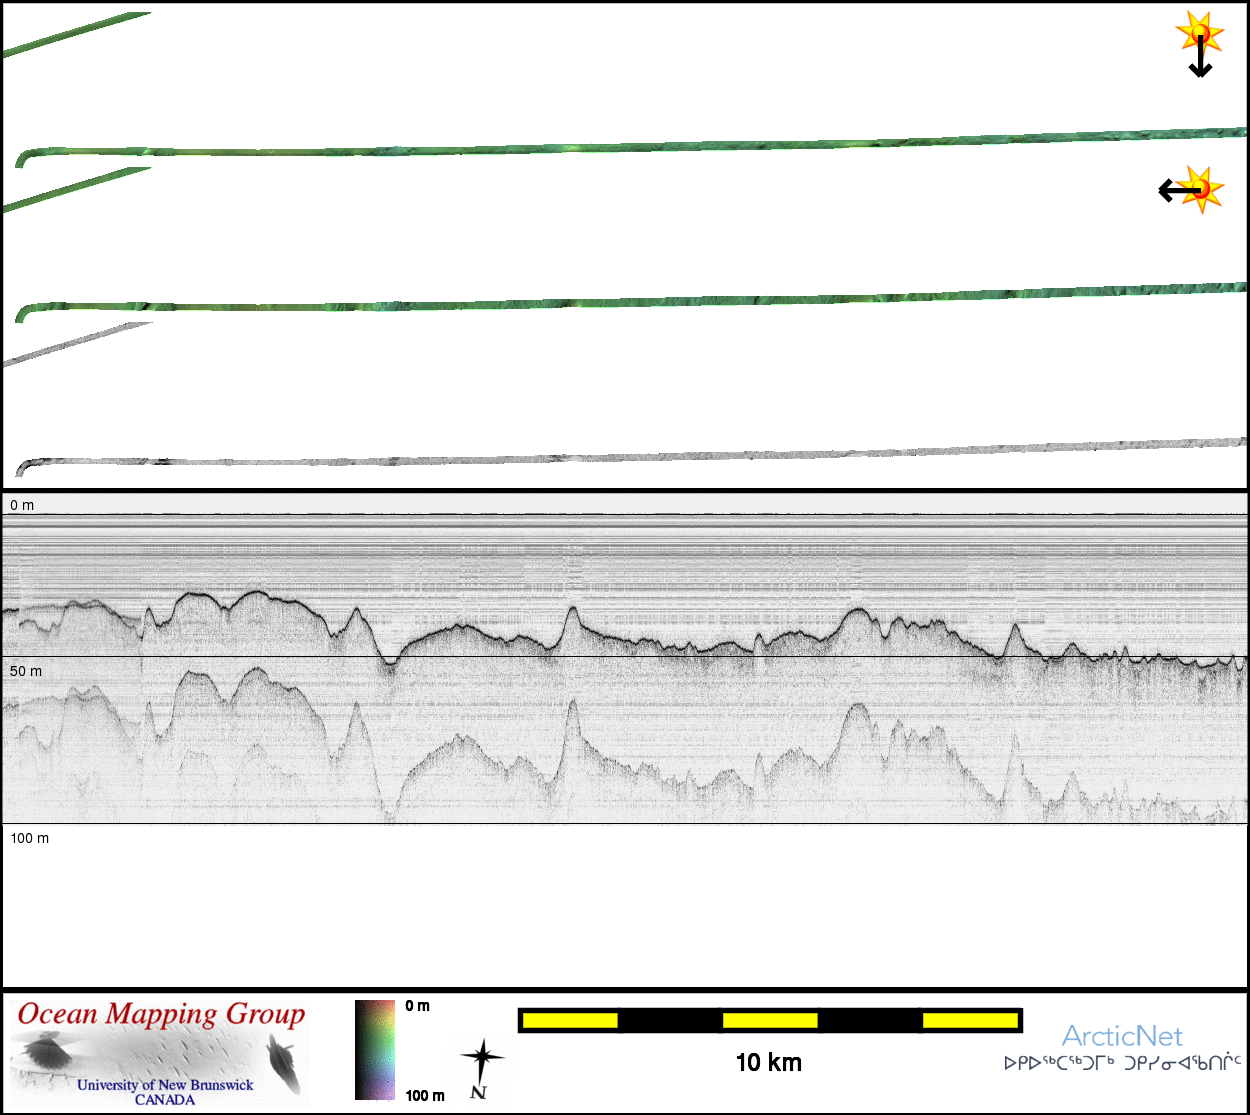Click the Ocean Mapping Group logo title
Screen dimensions: 1250x1115
tap(161, 1014)
